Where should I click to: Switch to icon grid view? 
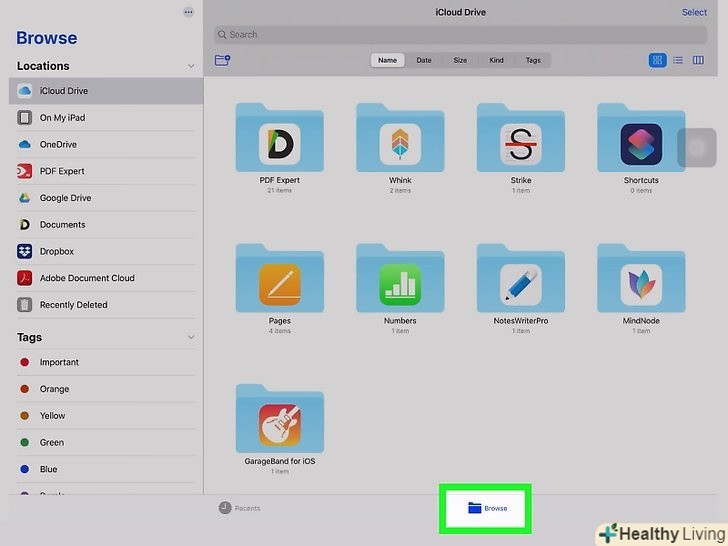point(657,60)
